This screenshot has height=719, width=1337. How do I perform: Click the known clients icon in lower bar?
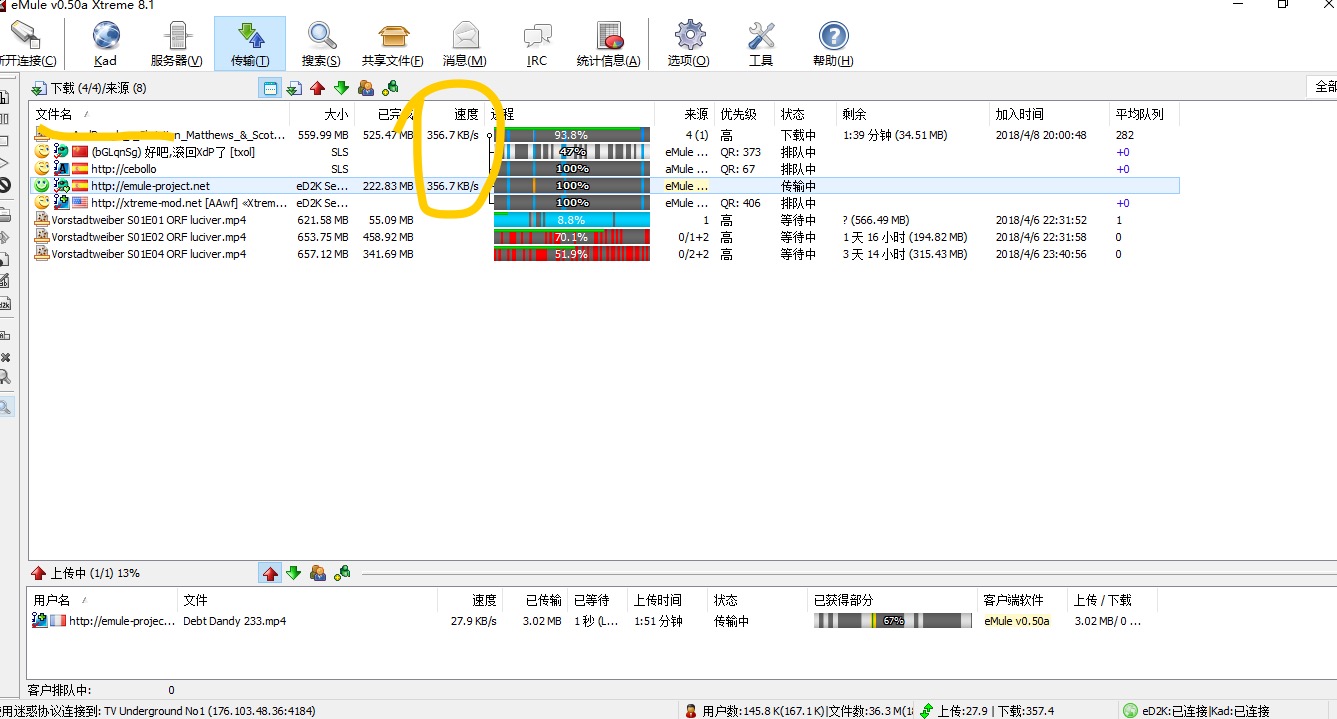point(342,573)
